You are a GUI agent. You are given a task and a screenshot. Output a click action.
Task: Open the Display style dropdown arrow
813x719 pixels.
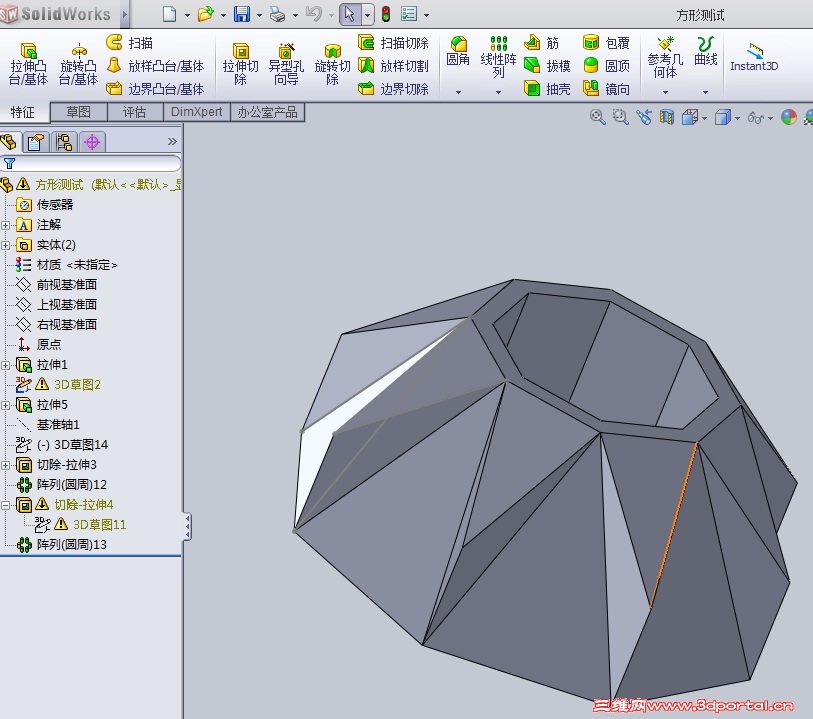738,118
